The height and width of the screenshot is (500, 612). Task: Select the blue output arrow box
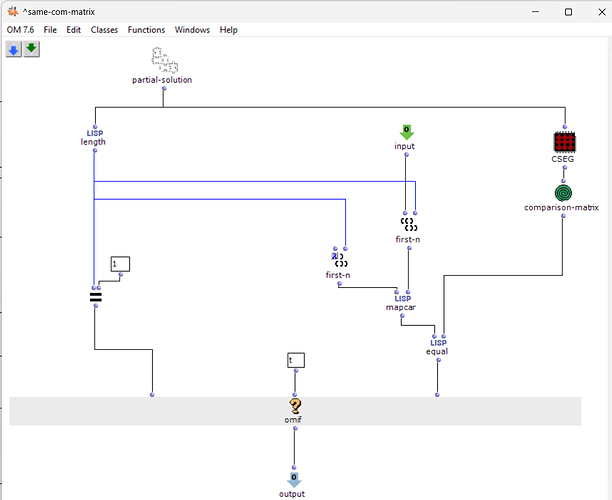pyautogui.click(x=294, y=480)
